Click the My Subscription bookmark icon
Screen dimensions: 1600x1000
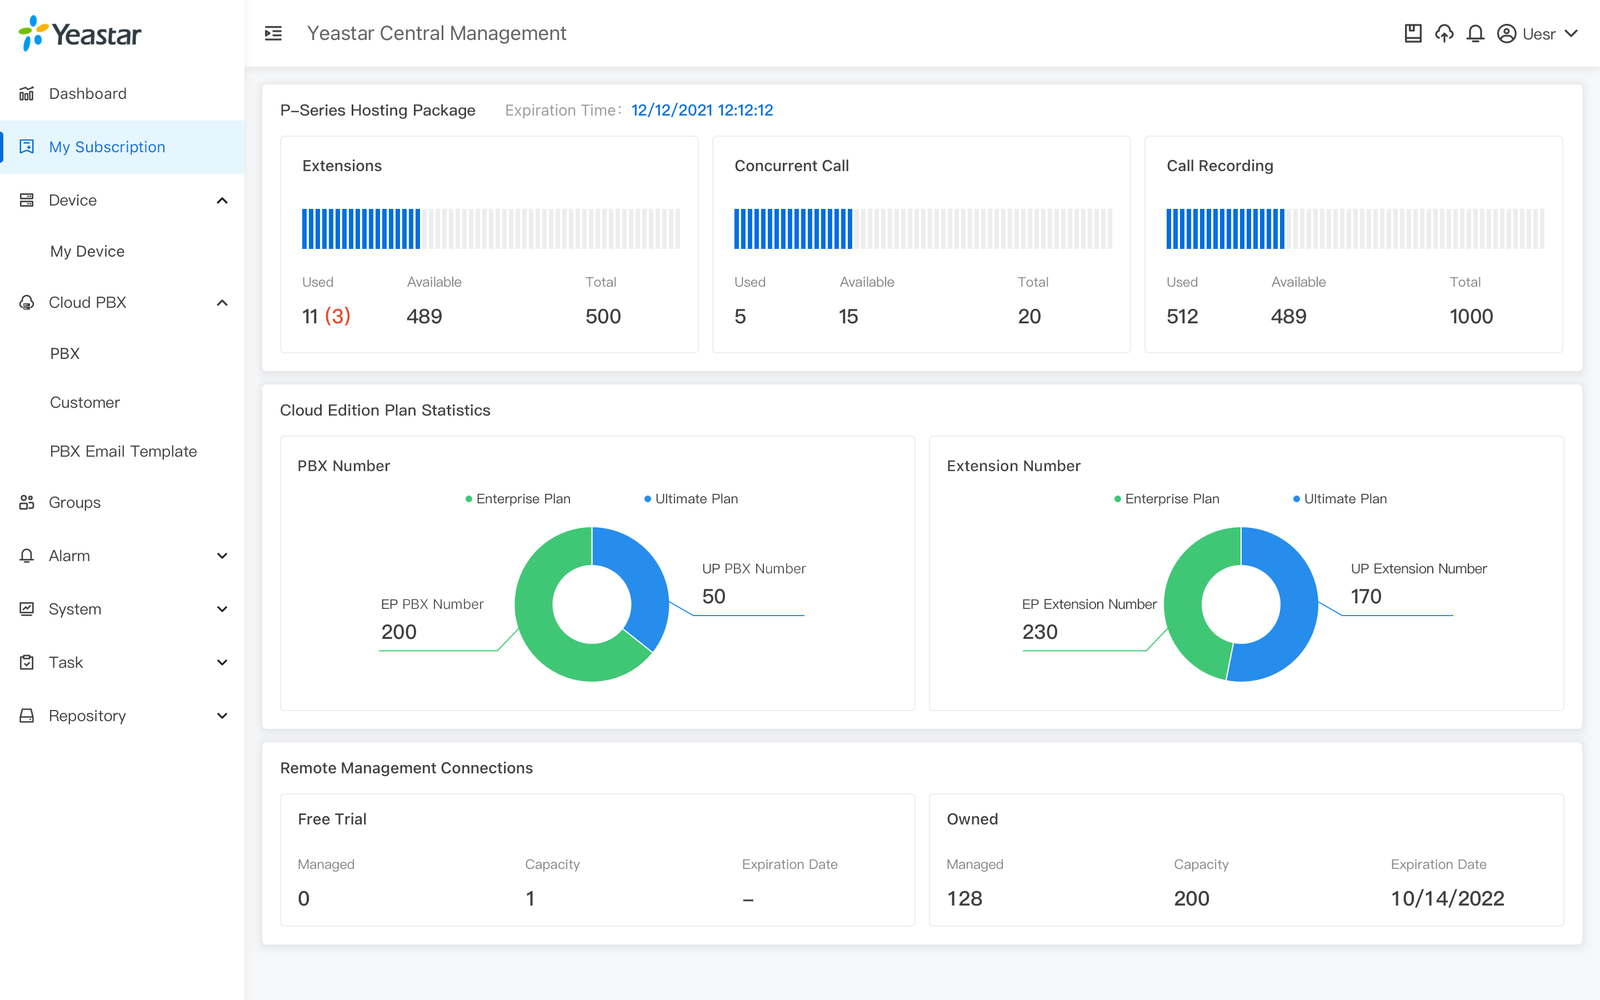click(27, 147)
